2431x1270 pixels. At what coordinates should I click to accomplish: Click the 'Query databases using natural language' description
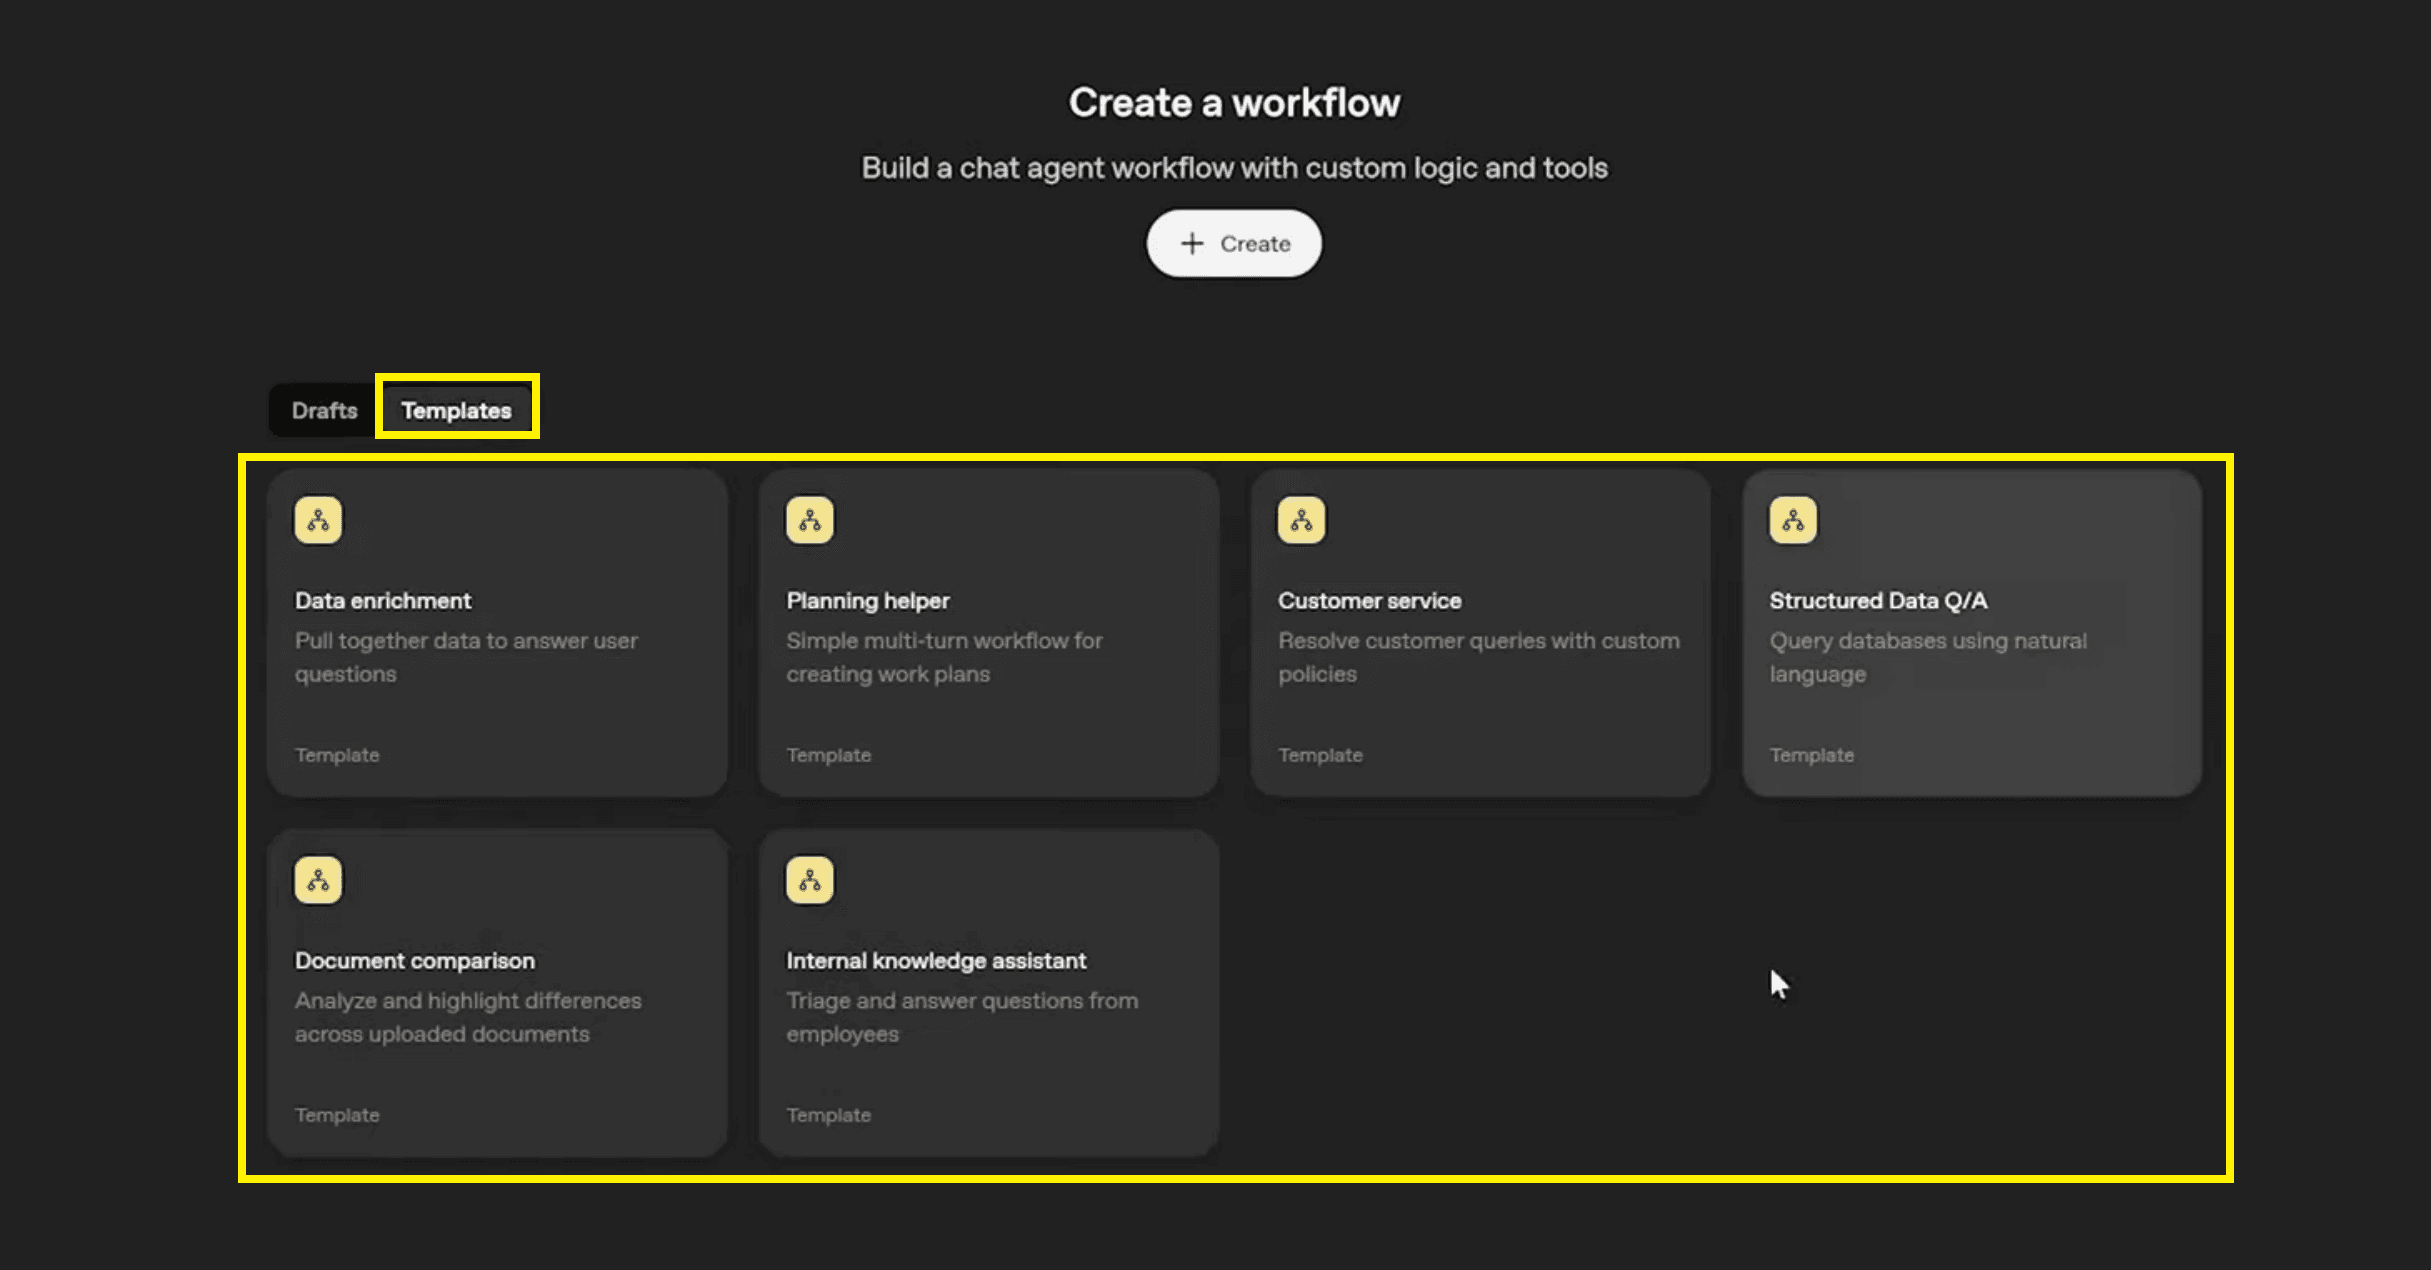click(1927, 657)
